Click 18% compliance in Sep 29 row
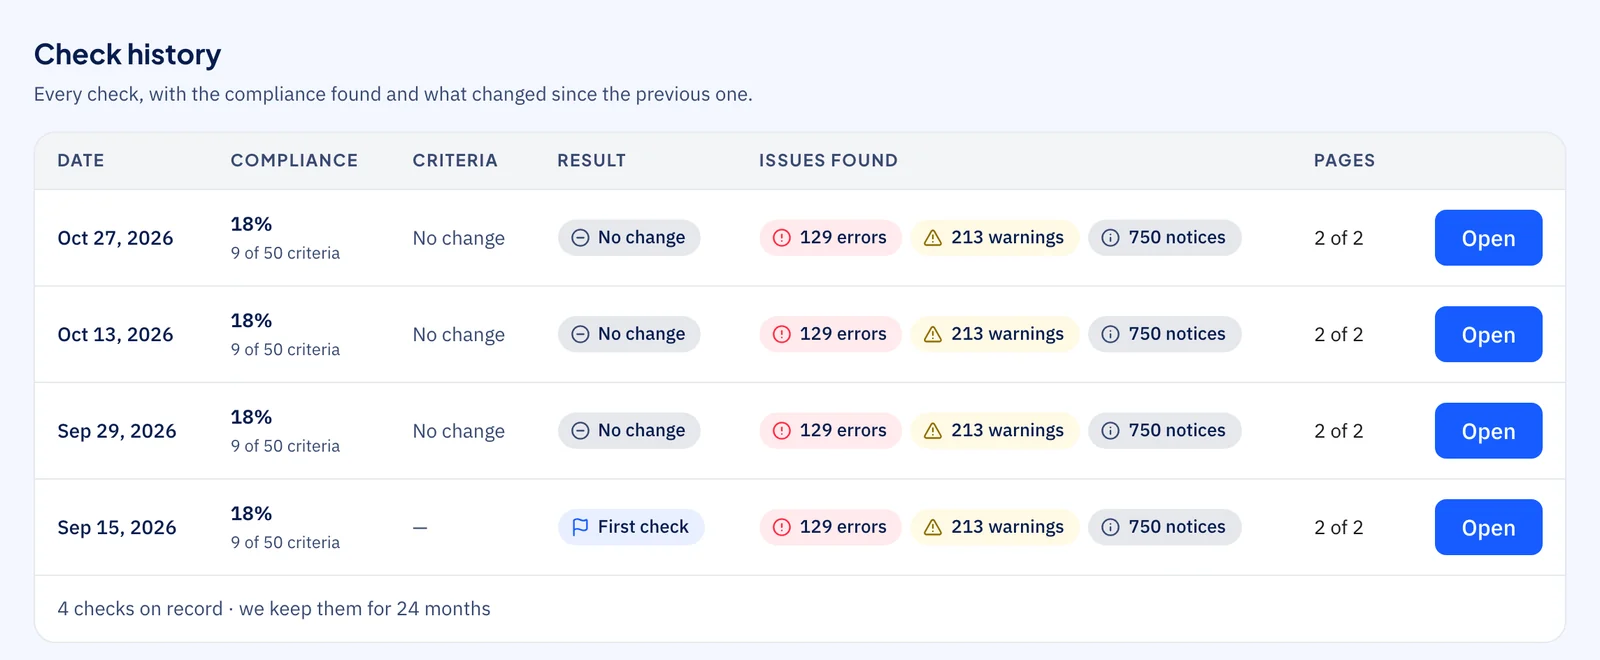 point(251,417)
